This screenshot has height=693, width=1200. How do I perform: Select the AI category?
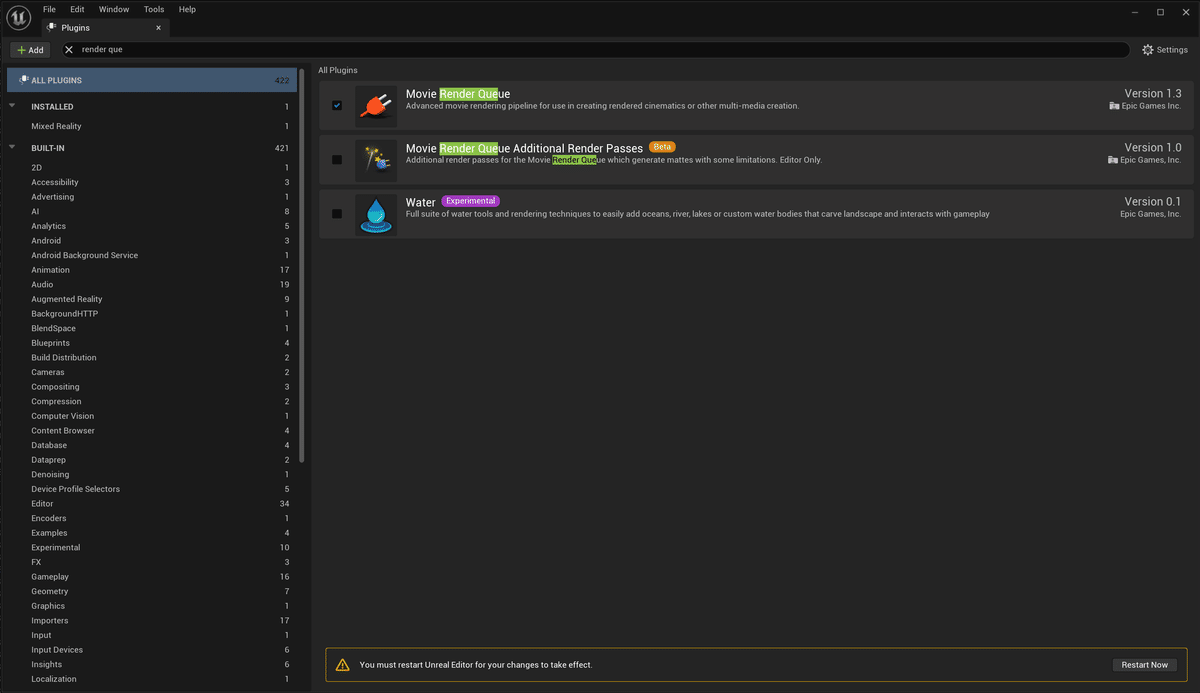tap(152, 211)
